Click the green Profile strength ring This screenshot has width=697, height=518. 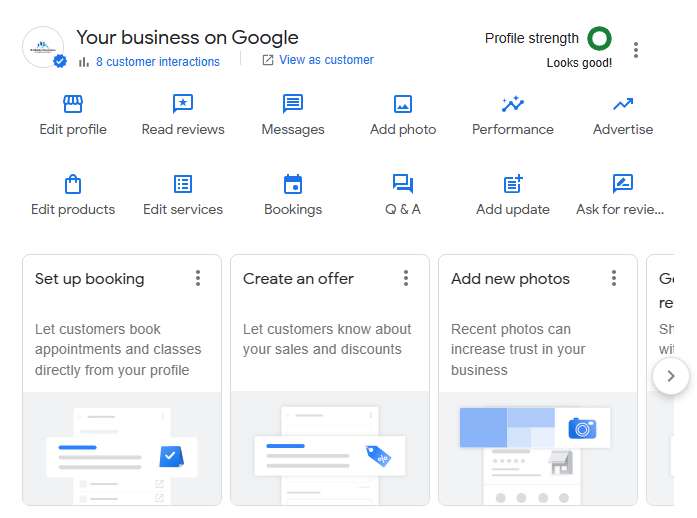click(x=599, y=39)
